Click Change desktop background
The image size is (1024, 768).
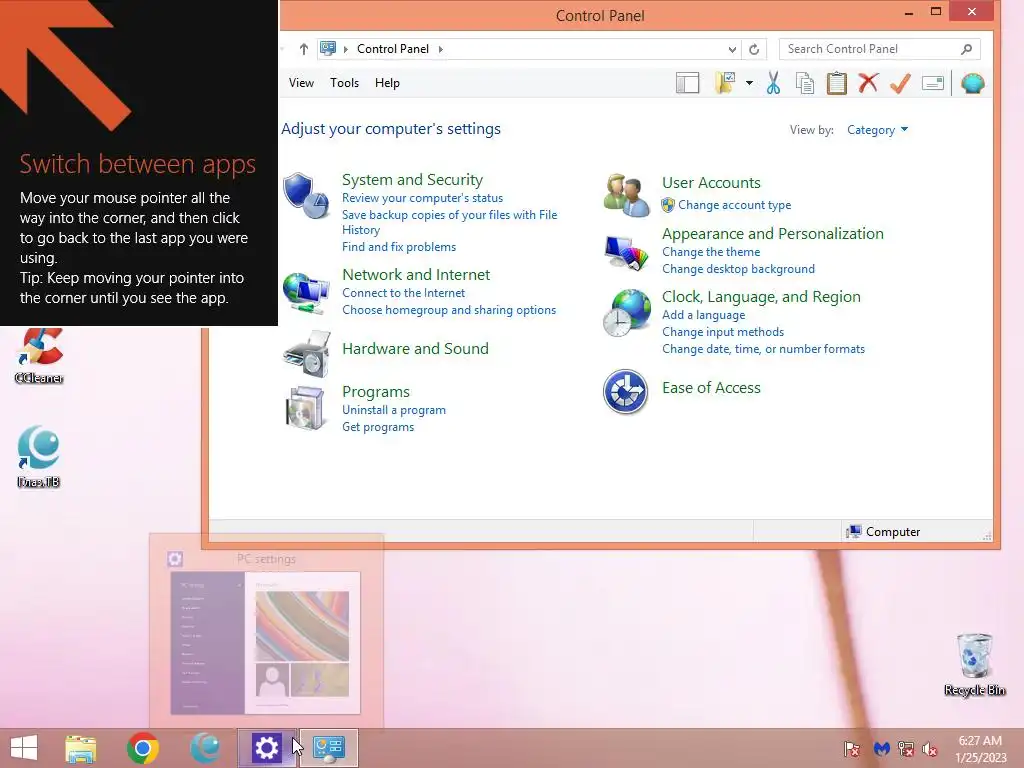point(738,269)
